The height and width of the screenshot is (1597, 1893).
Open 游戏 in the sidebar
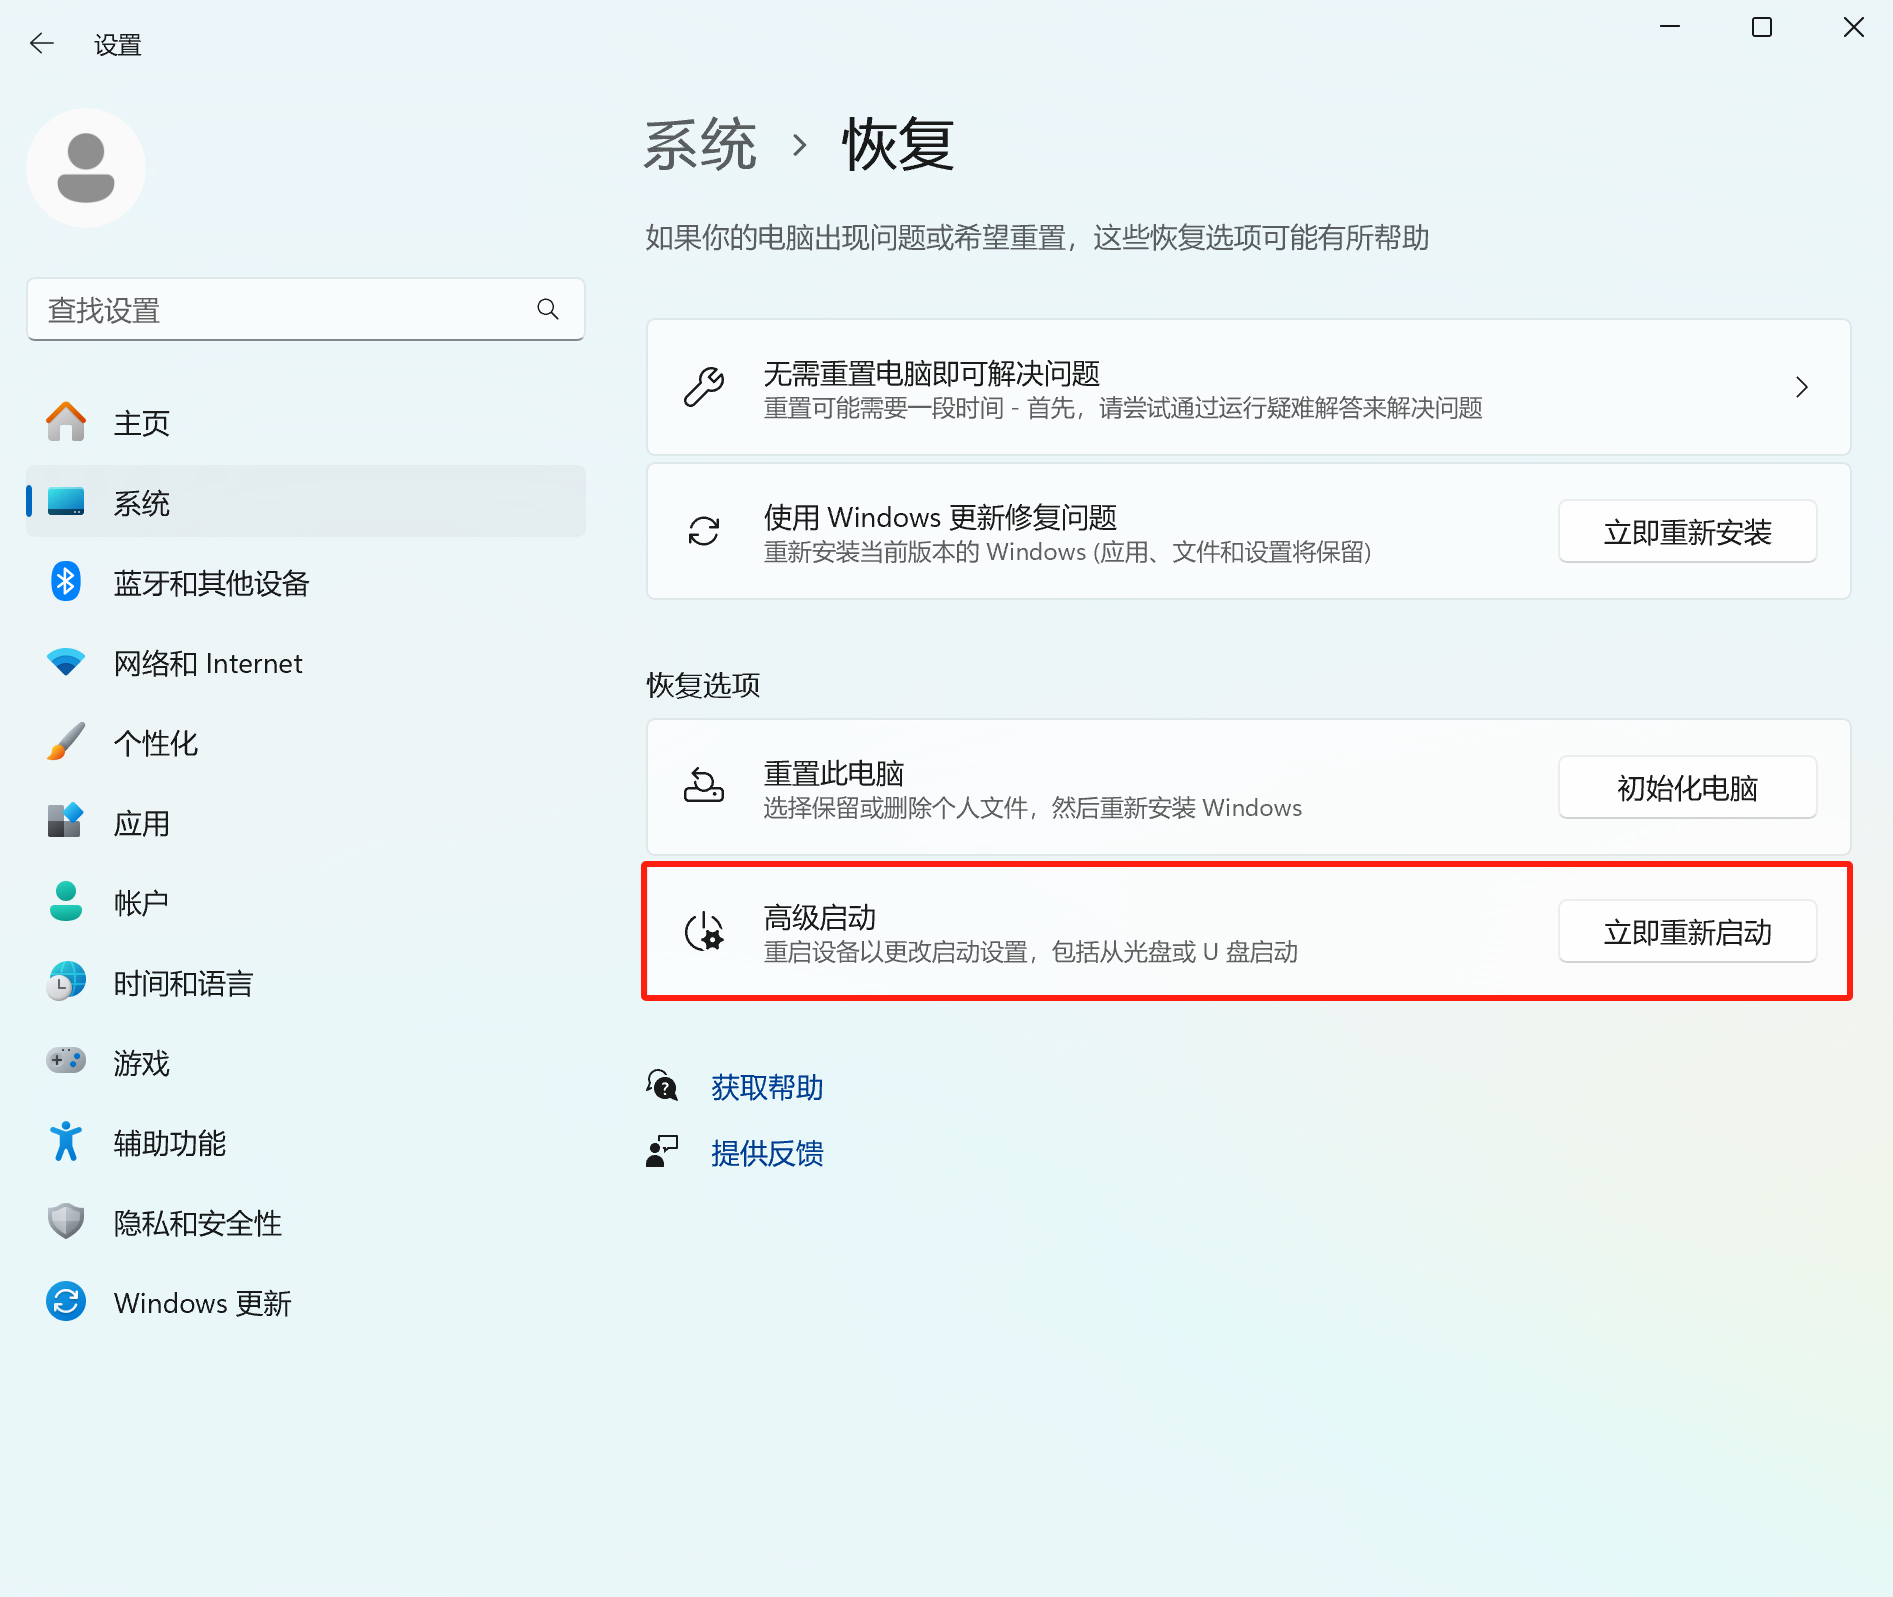[x=306, y=1062]
